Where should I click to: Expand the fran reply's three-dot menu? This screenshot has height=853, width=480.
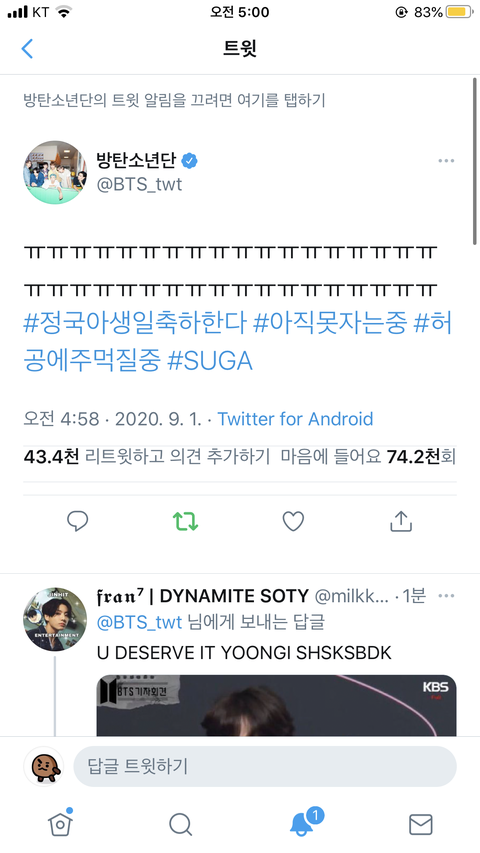coord(446,596)
